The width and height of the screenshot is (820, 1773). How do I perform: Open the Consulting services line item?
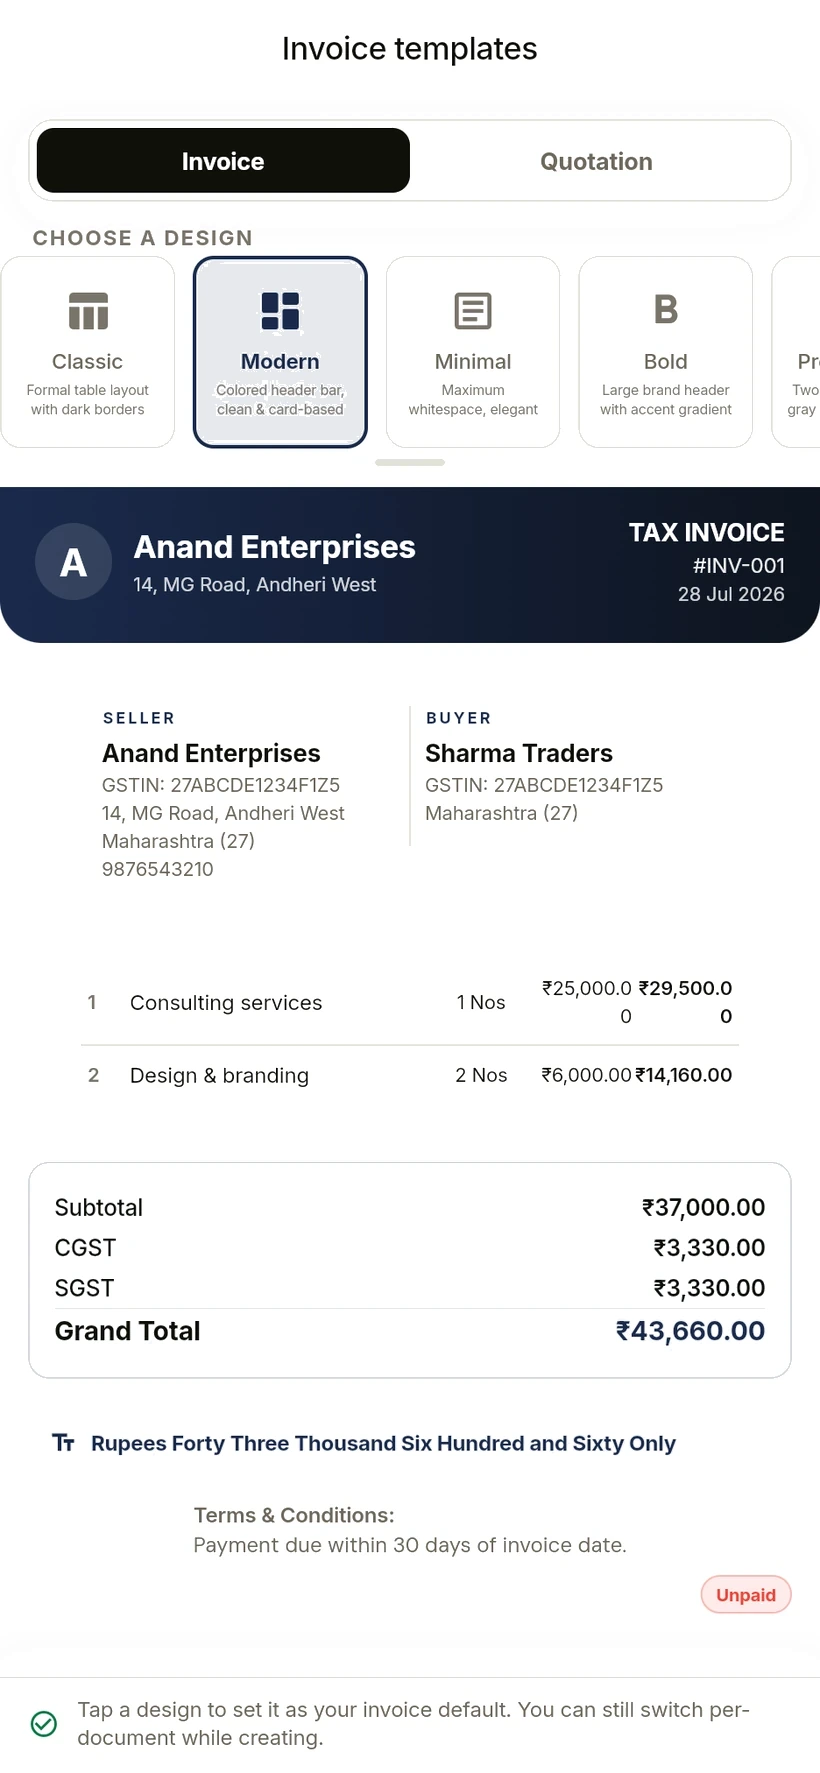click(410, 1002)
